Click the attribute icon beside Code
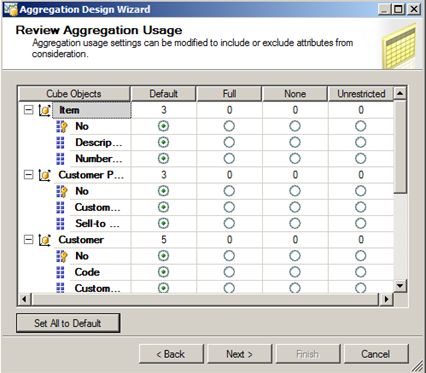Image resolution: width=426 pixels, height=373 pixels. [60, 272]
